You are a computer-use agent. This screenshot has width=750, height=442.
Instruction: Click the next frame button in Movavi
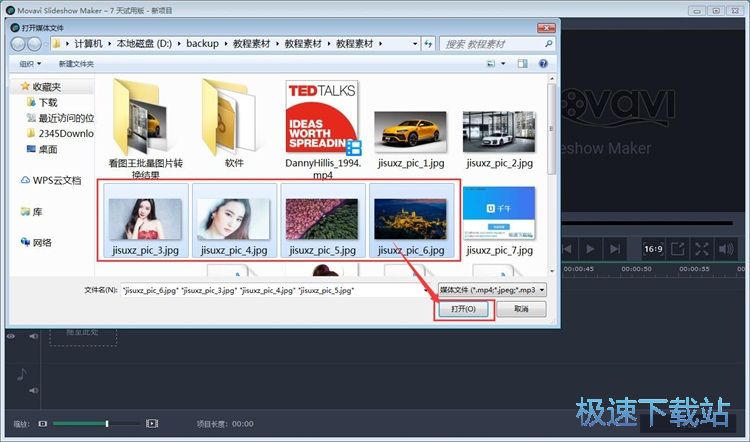tap(615, 249)
